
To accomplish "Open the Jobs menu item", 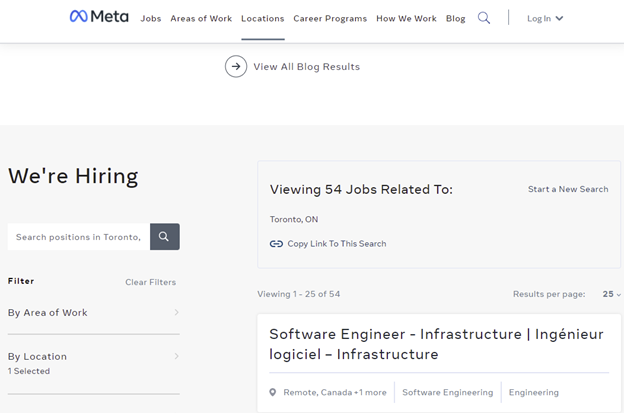I will [151, 18].
